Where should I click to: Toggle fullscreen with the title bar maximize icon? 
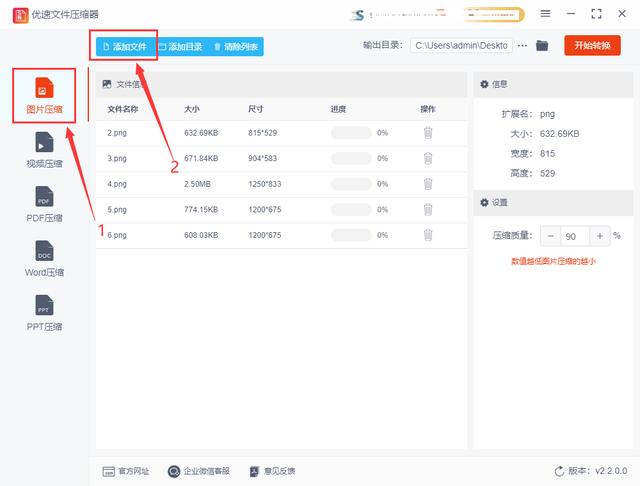(x=596, y=13)
